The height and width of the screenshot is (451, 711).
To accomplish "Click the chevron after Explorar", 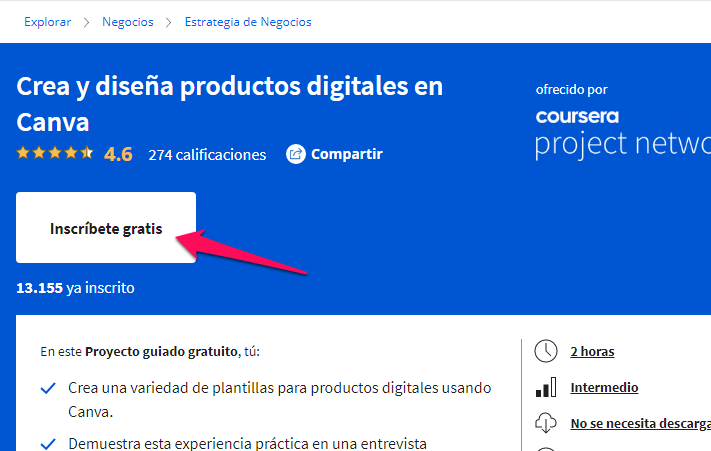I will (86, 22).
